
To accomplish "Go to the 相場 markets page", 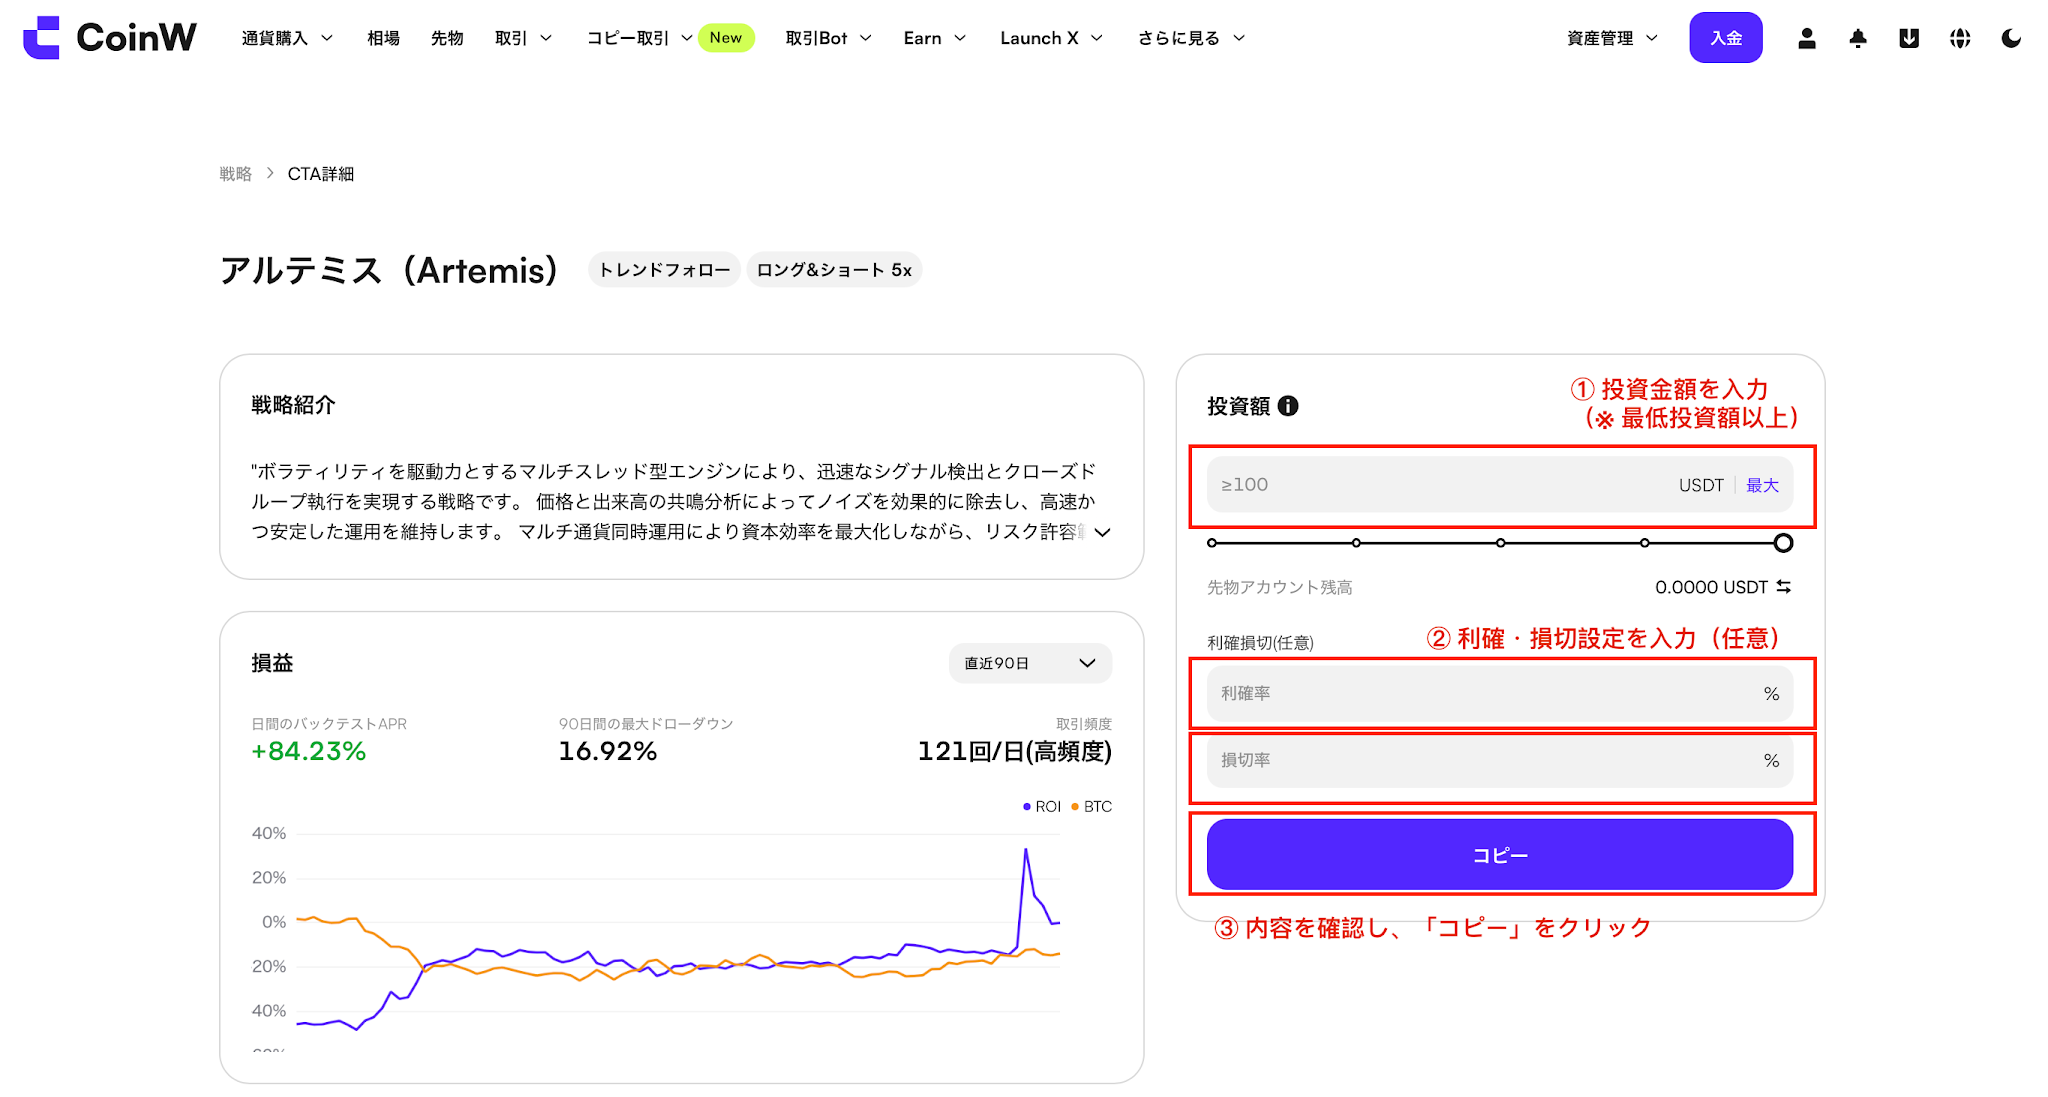I will coord(383,38).
